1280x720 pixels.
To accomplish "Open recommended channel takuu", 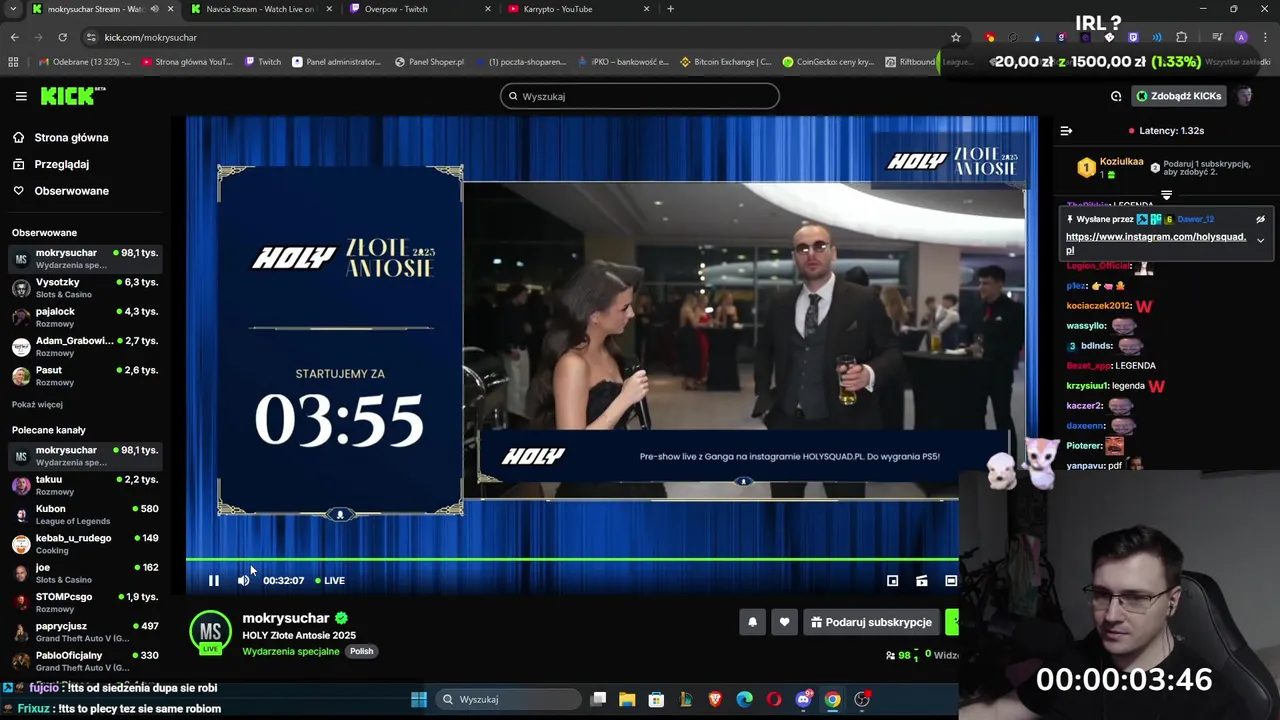I will (85, 485).
